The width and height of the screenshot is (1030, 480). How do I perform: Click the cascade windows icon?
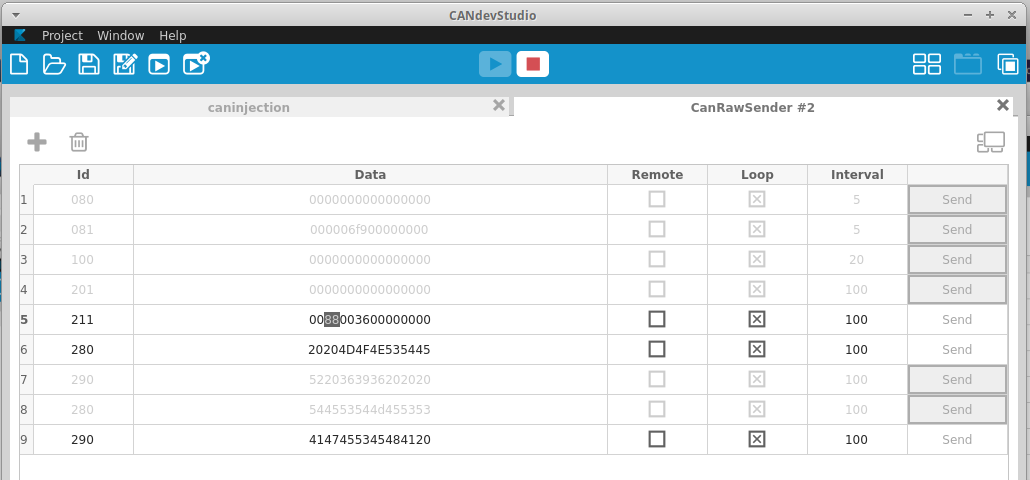click(x=1008, y=64)
